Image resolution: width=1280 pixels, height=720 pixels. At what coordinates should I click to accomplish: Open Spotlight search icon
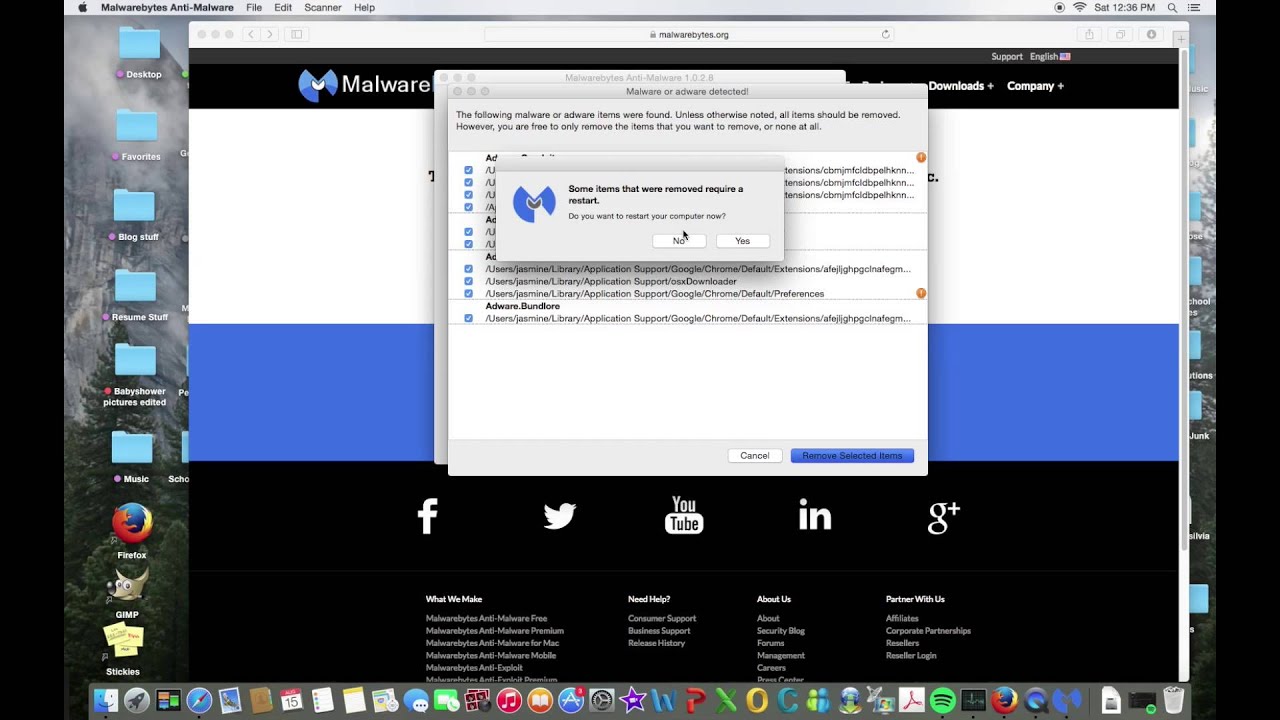1172,7
